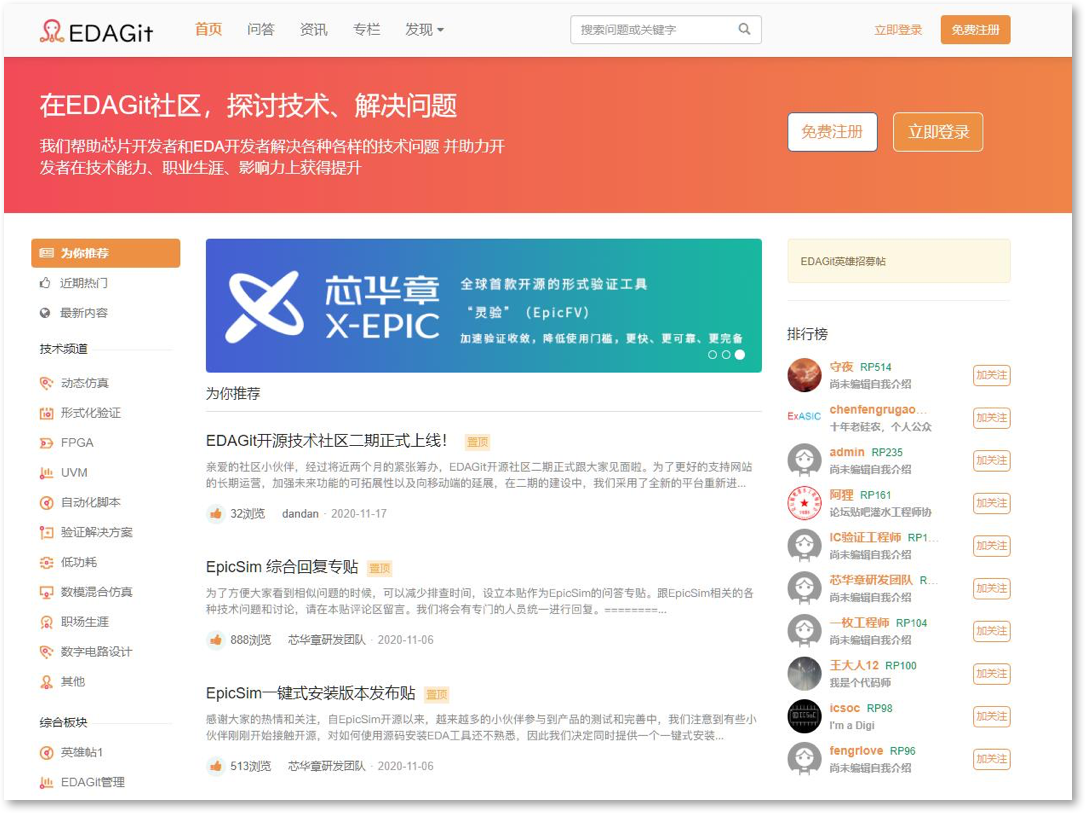1085x813 pixels.
Task: Open the EDAGit英雄招募帖 notice
Action: (899, 261)
